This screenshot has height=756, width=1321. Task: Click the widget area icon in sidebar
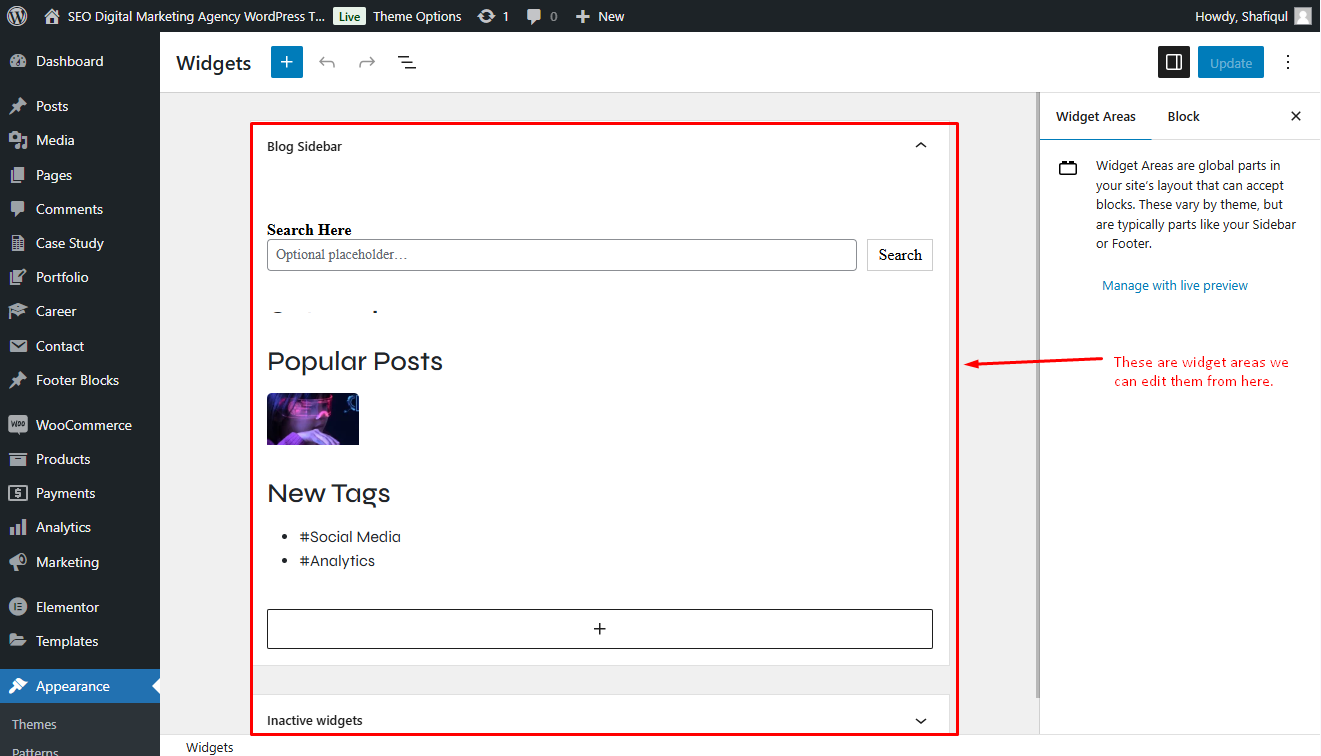coord(1068,168)
